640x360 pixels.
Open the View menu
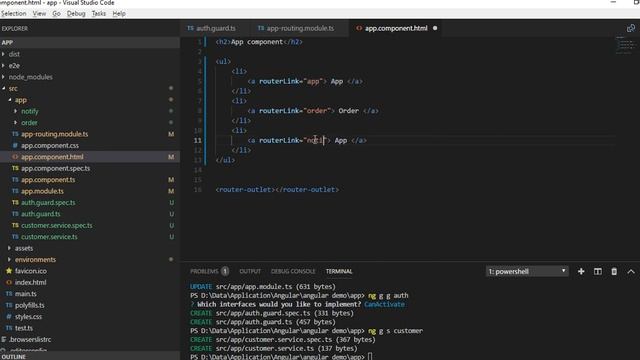click(39, 13)
